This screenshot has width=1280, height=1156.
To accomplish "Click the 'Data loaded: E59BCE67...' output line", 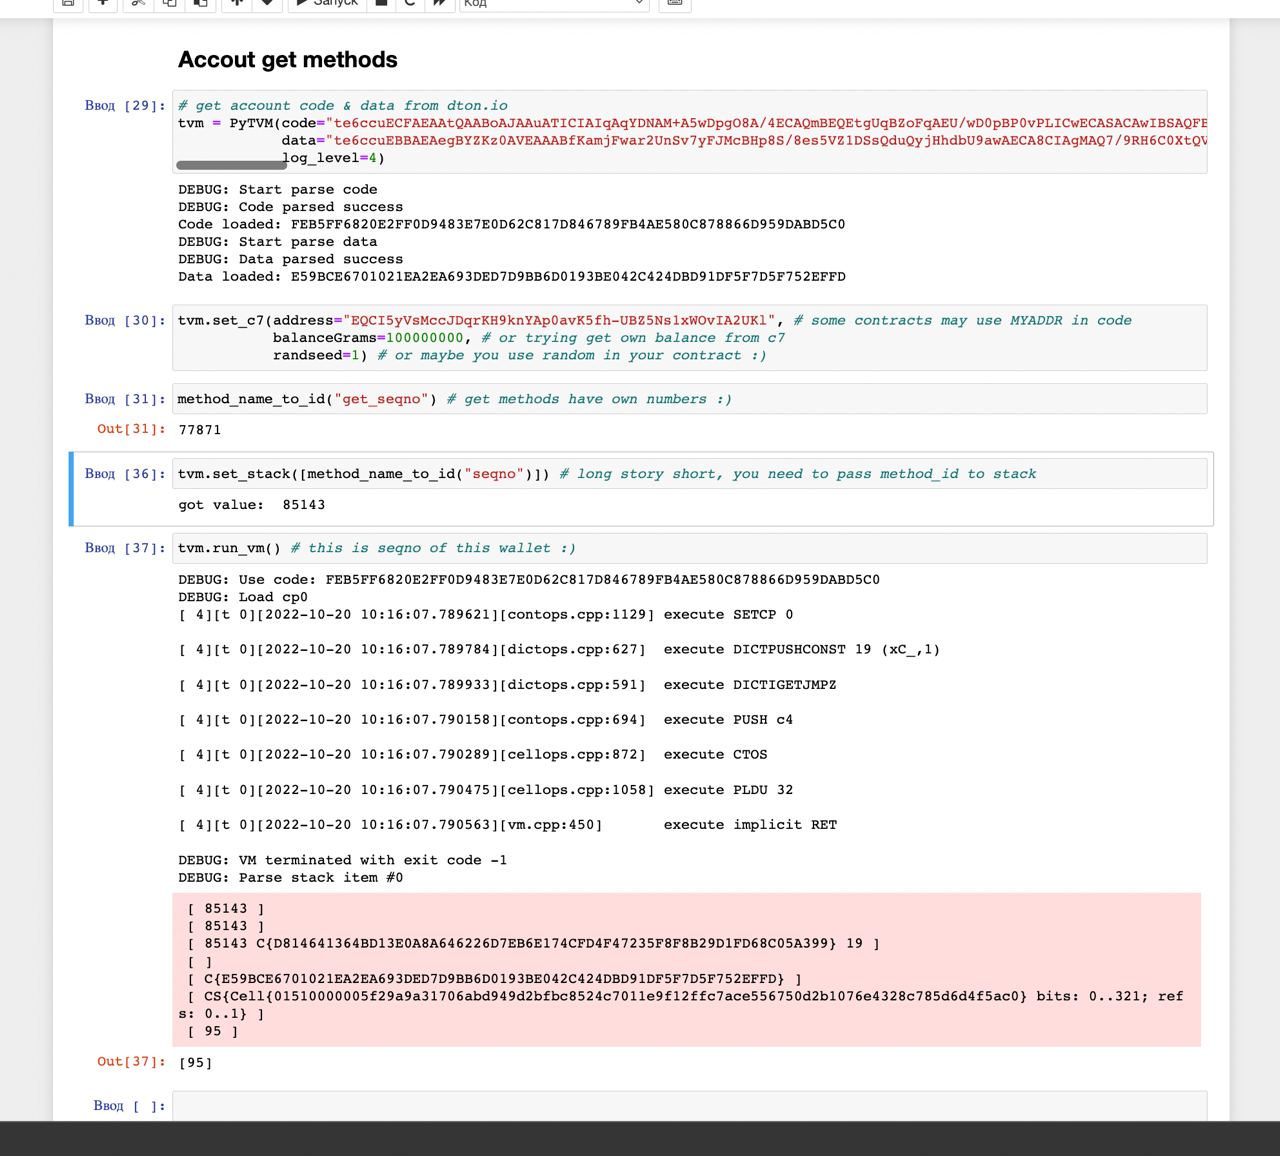I will pos(512,277).
